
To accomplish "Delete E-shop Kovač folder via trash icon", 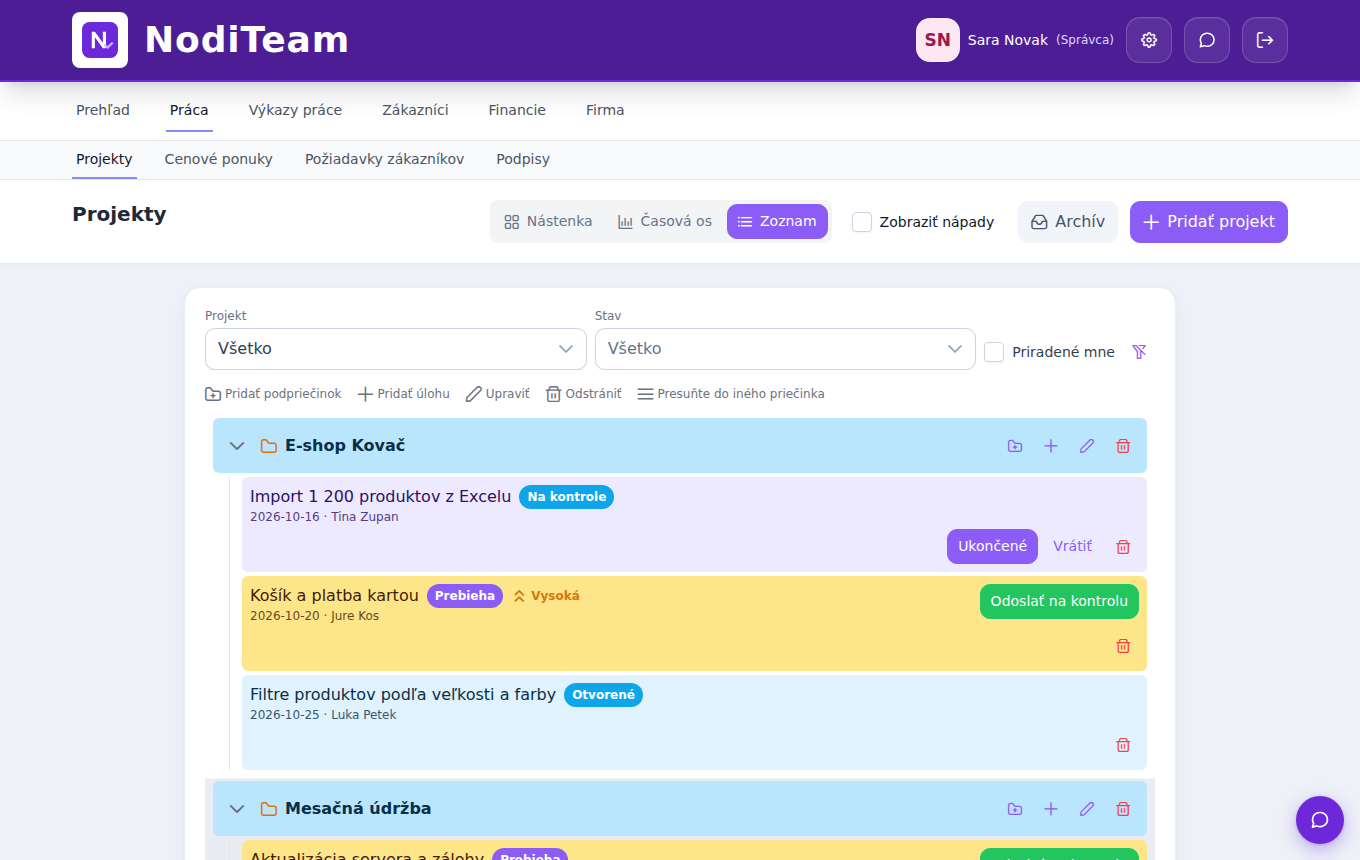I will pos(1123,446).
